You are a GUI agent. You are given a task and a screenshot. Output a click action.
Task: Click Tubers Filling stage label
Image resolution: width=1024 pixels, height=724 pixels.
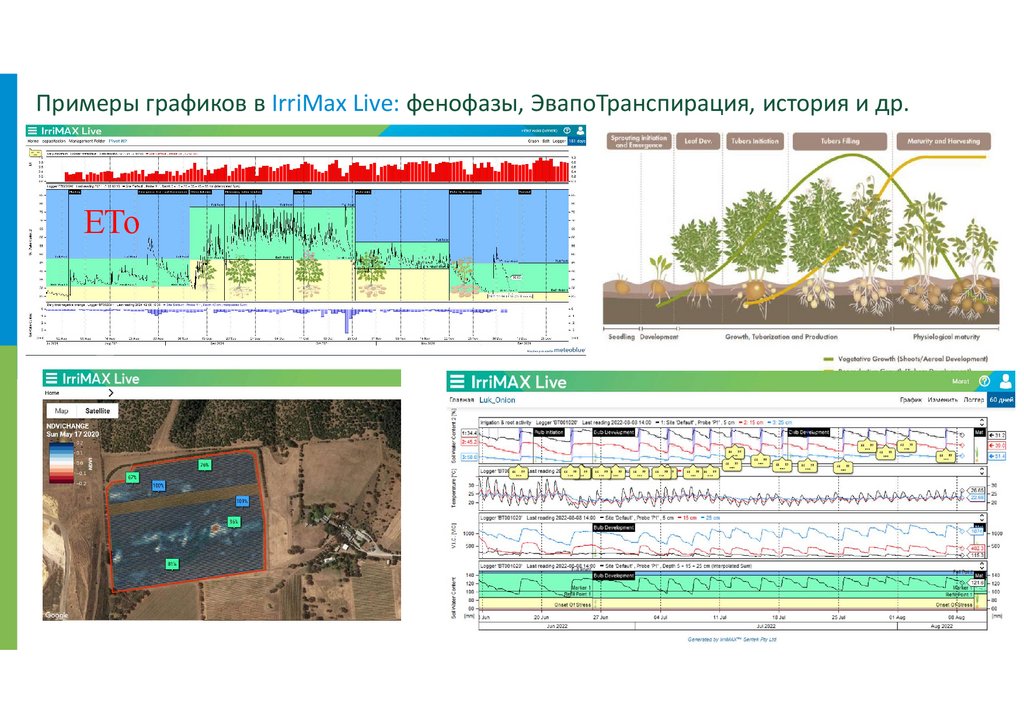click(x=840, y=141)
